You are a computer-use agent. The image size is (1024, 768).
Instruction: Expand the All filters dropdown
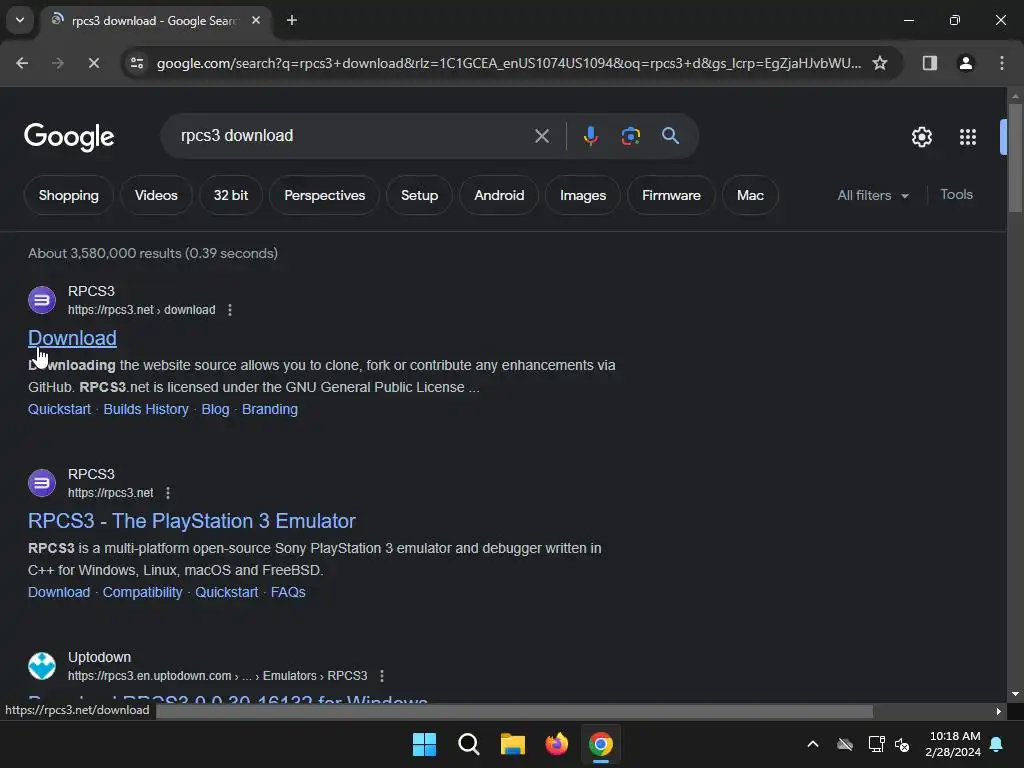click(x=873, y=195)
